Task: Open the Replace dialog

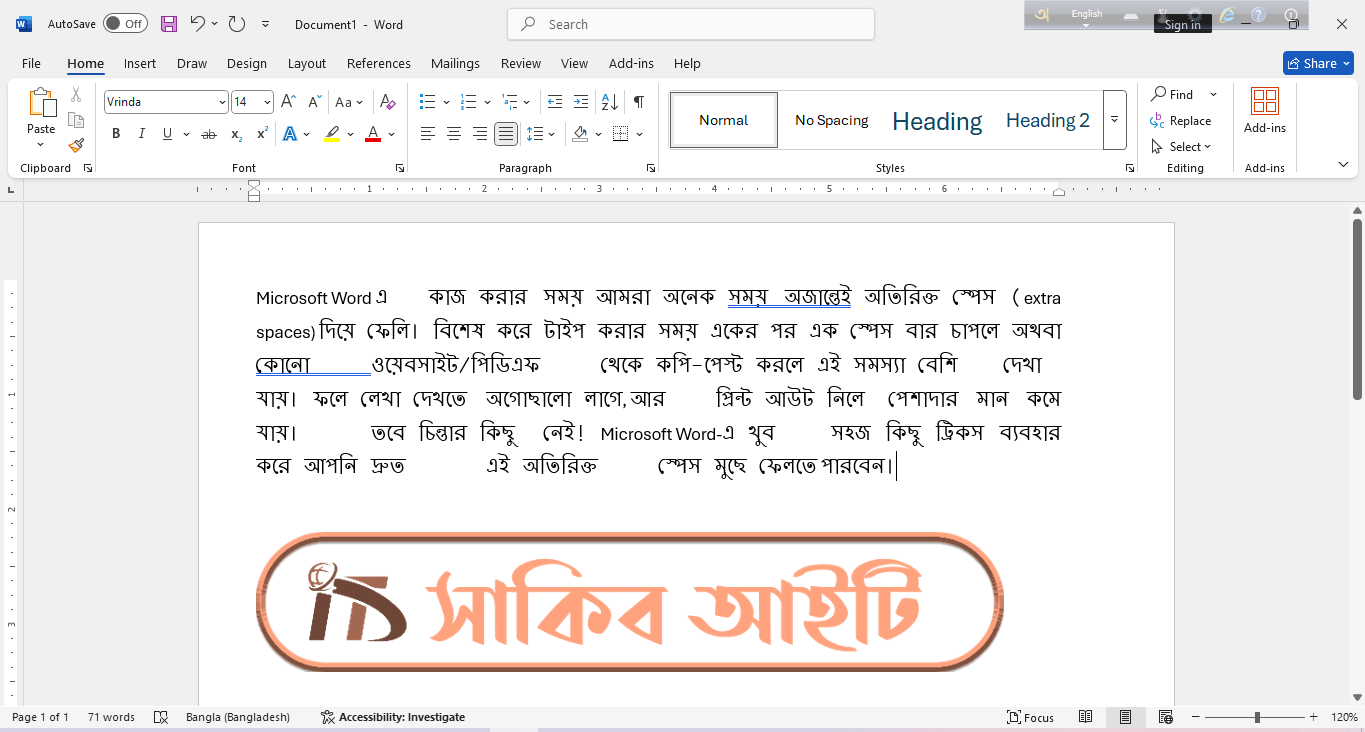Action: pos(1188,120)
